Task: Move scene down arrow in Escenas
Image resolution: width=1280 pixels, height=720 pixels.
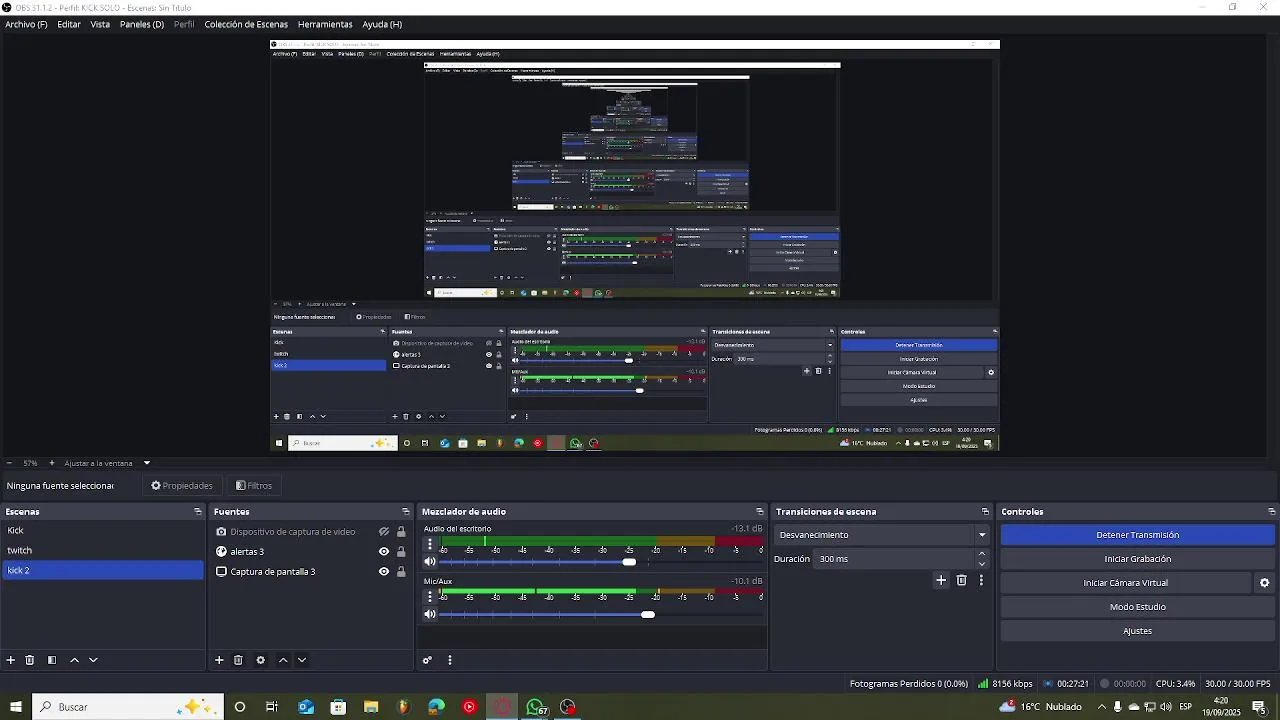Action: (x=93, y=660)
